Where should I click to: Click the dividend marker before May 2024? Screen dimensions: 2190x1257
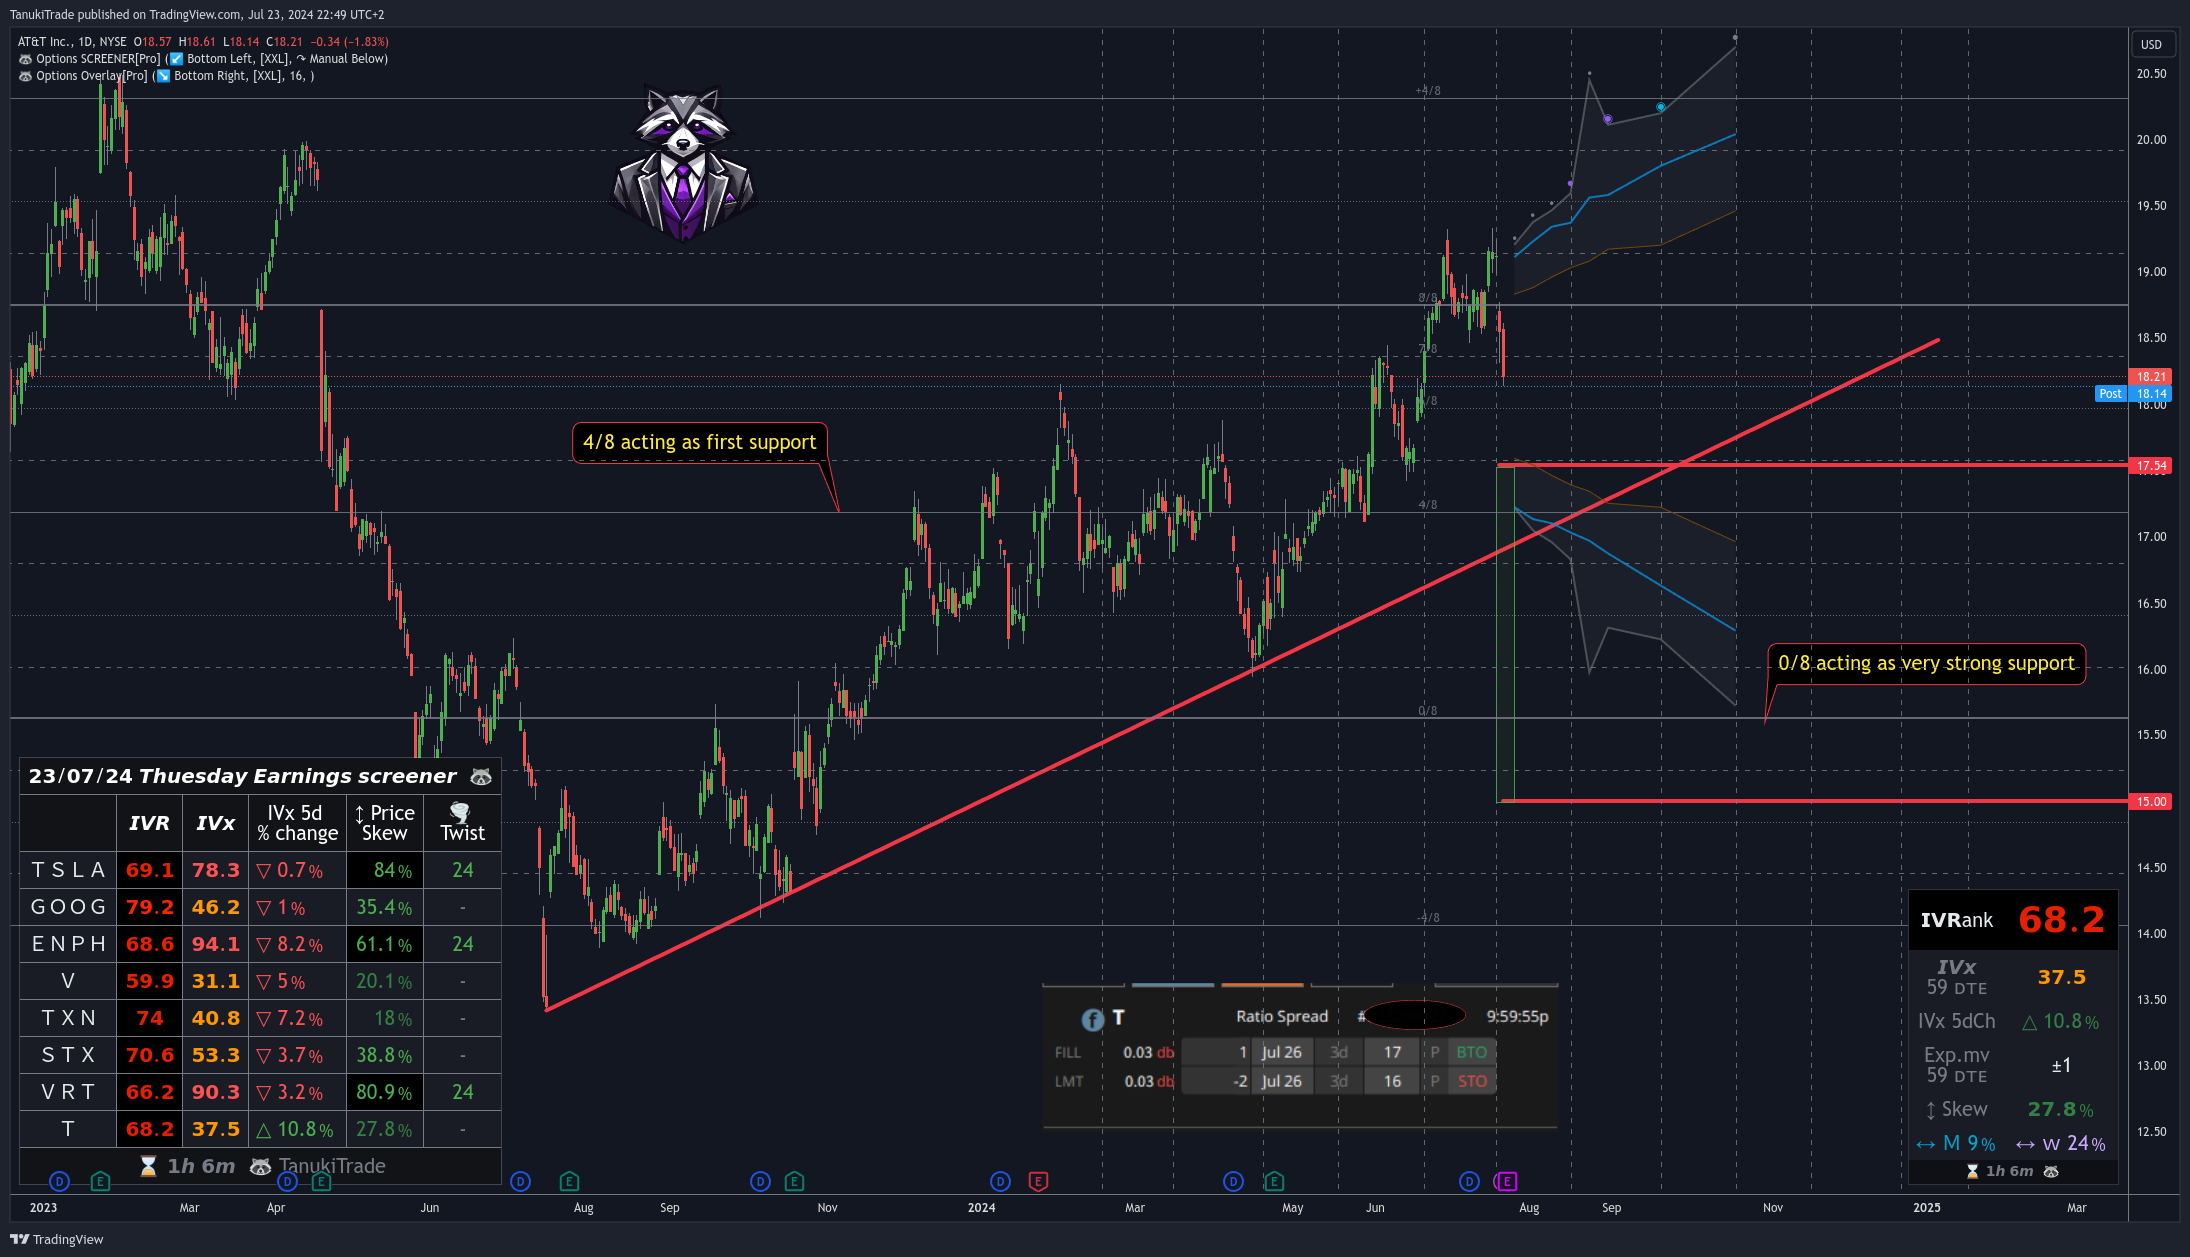[1233, 1181]
